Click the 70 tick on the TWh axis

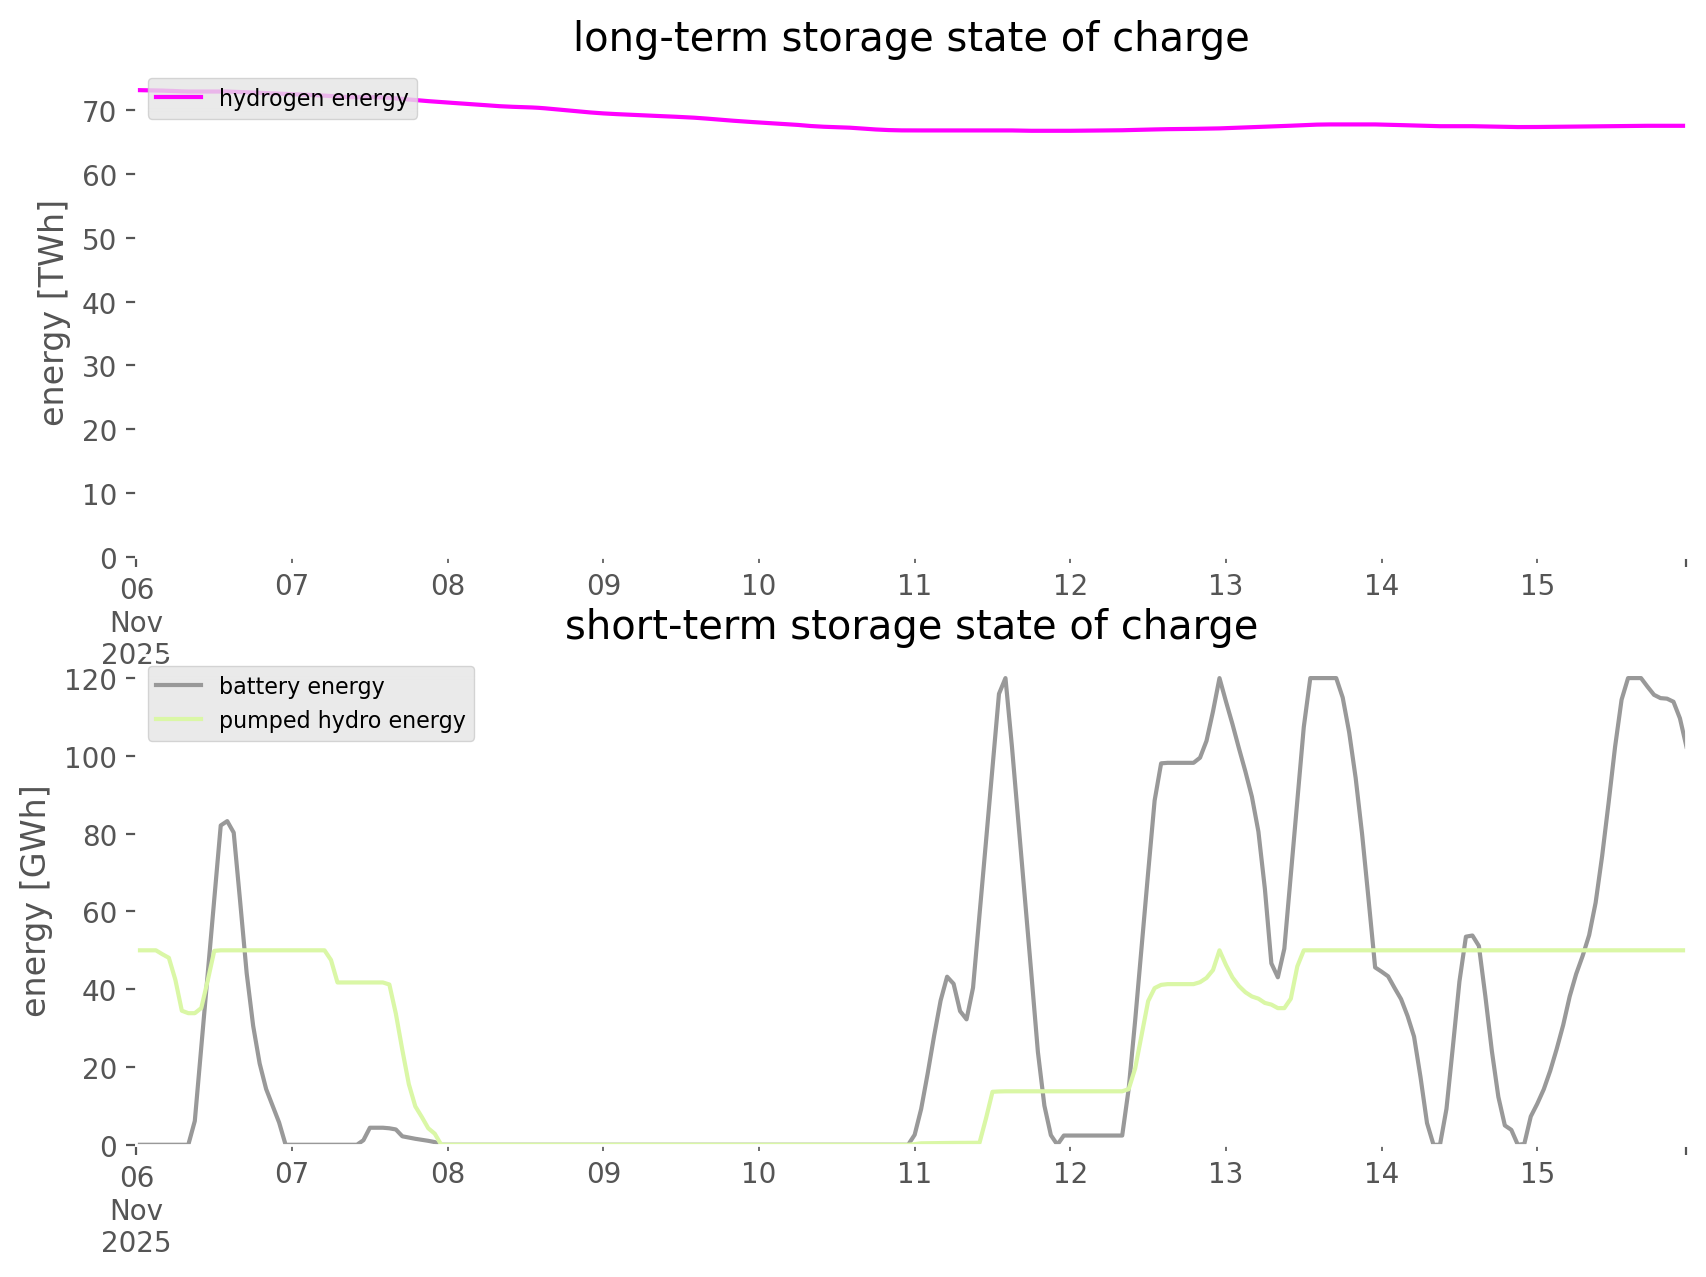point(100,111)
